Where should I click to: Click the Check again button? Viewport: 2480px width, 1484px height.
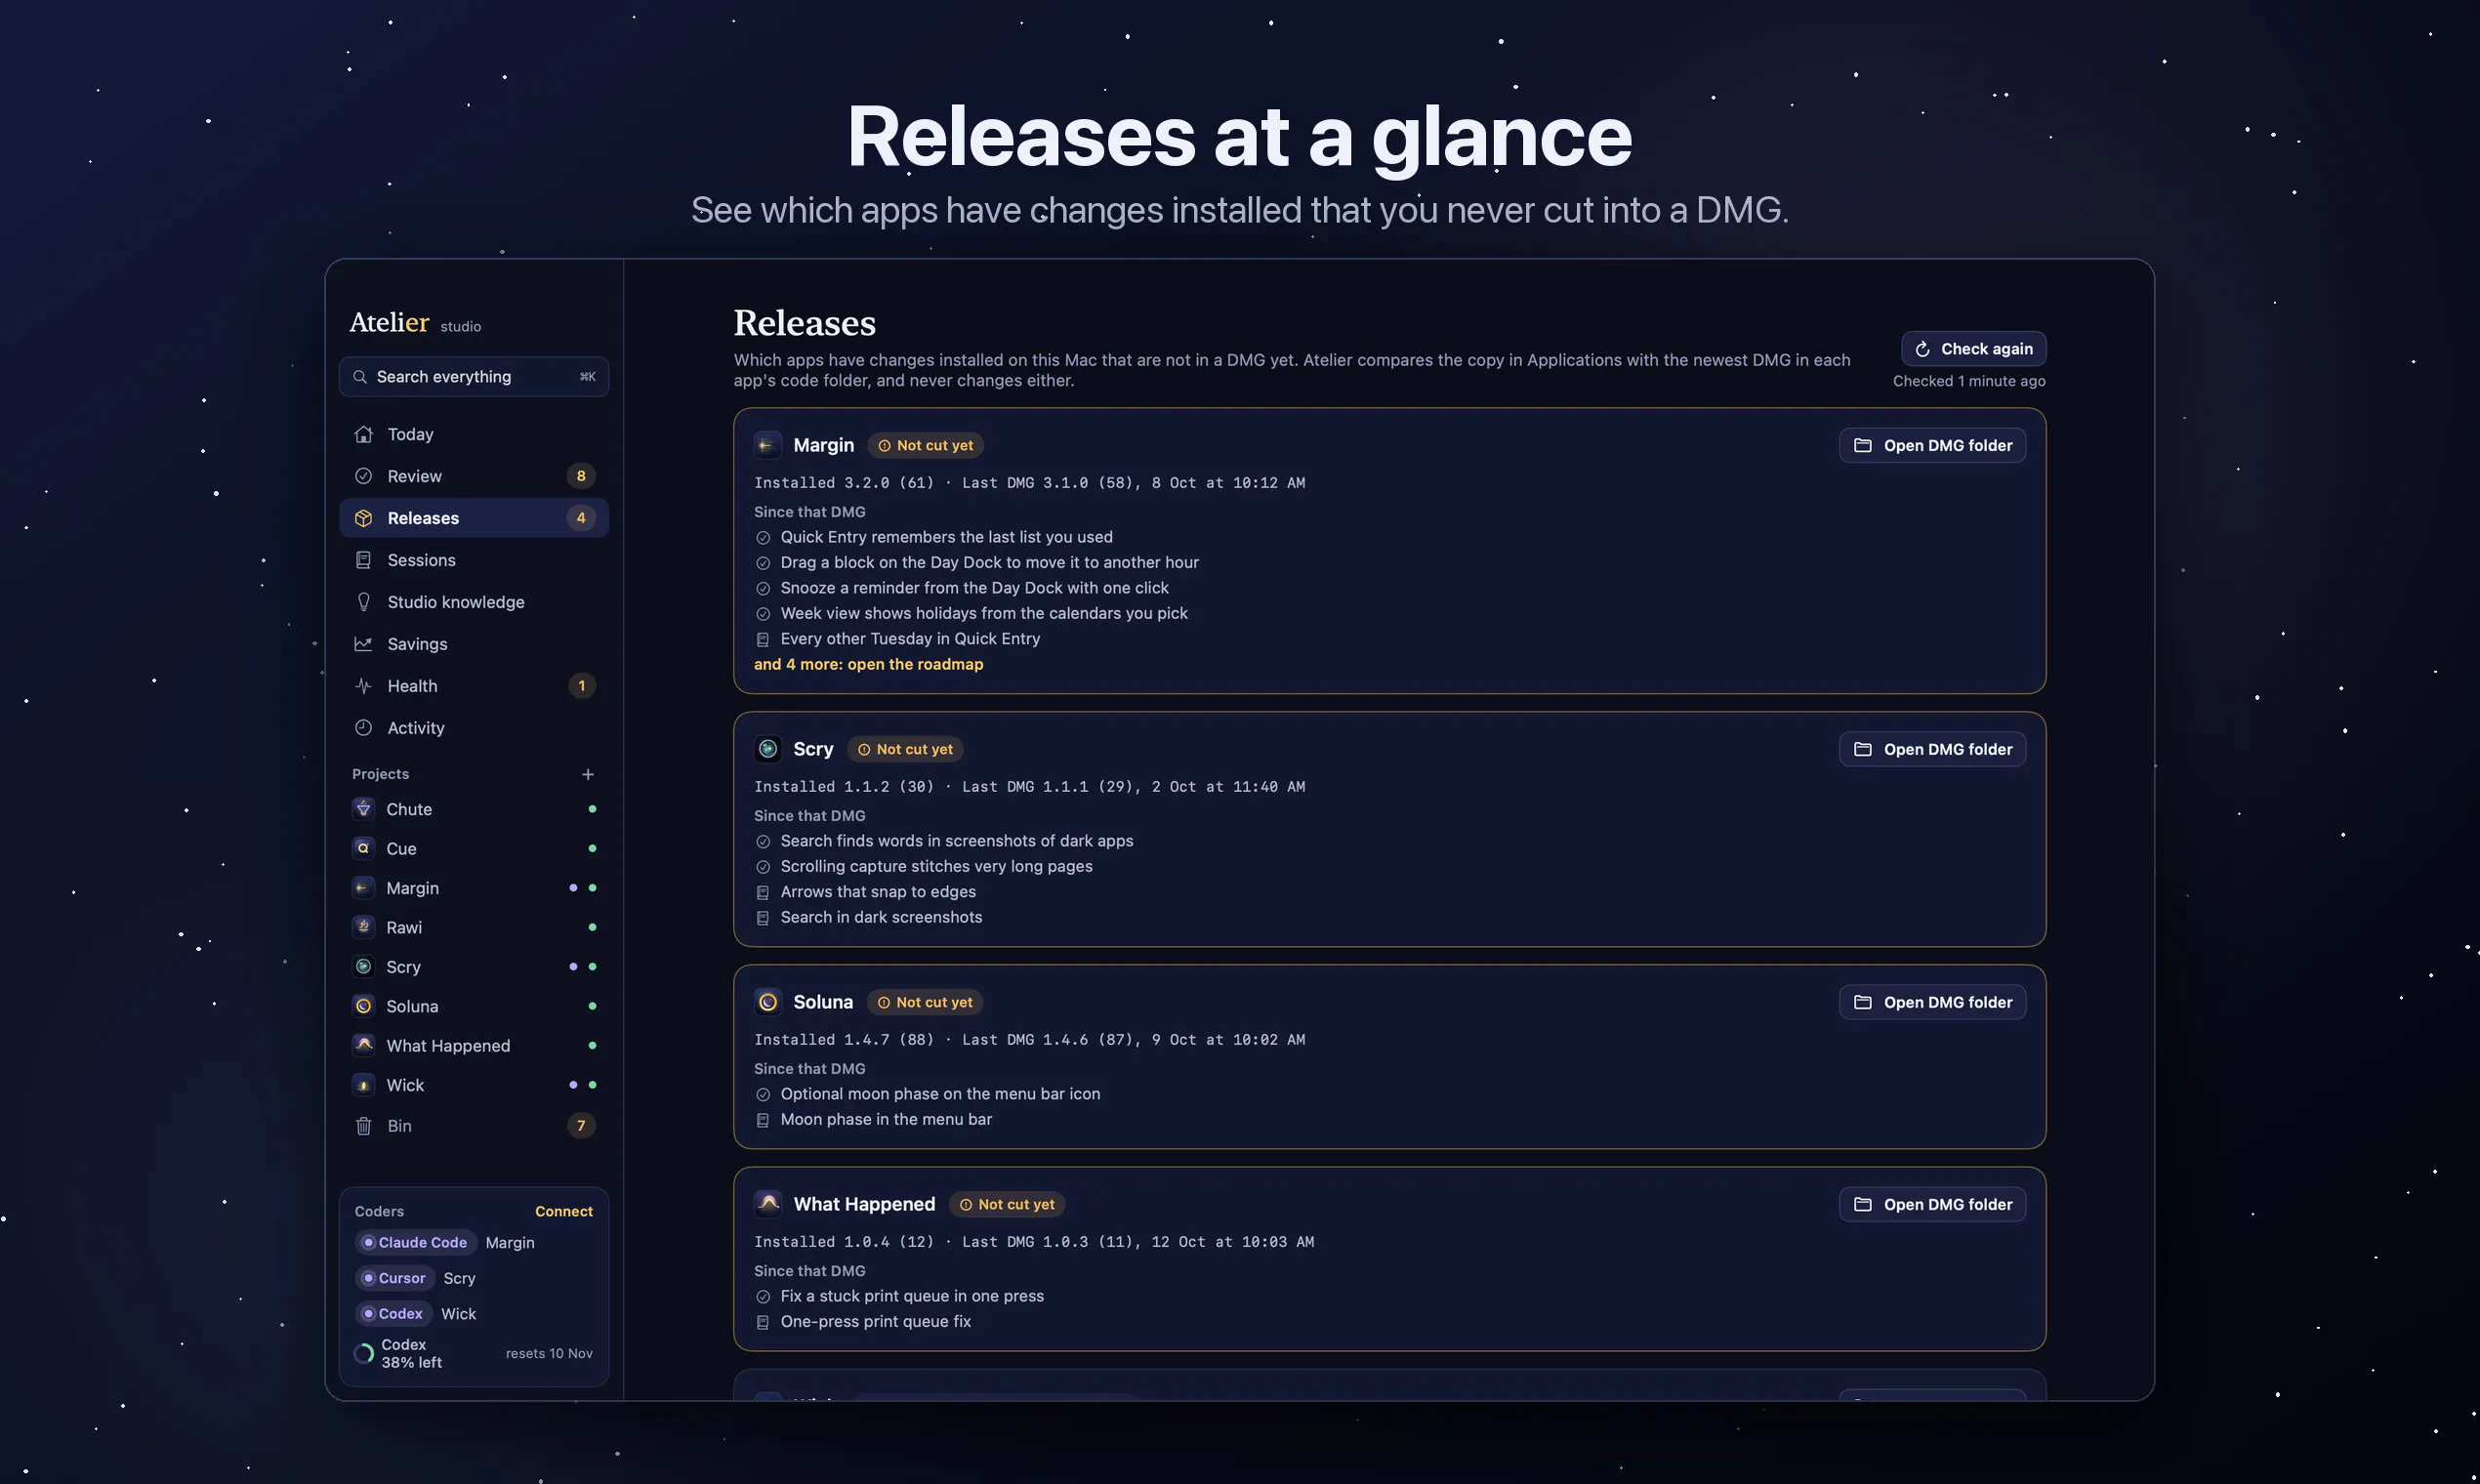tap(1973, 349)
